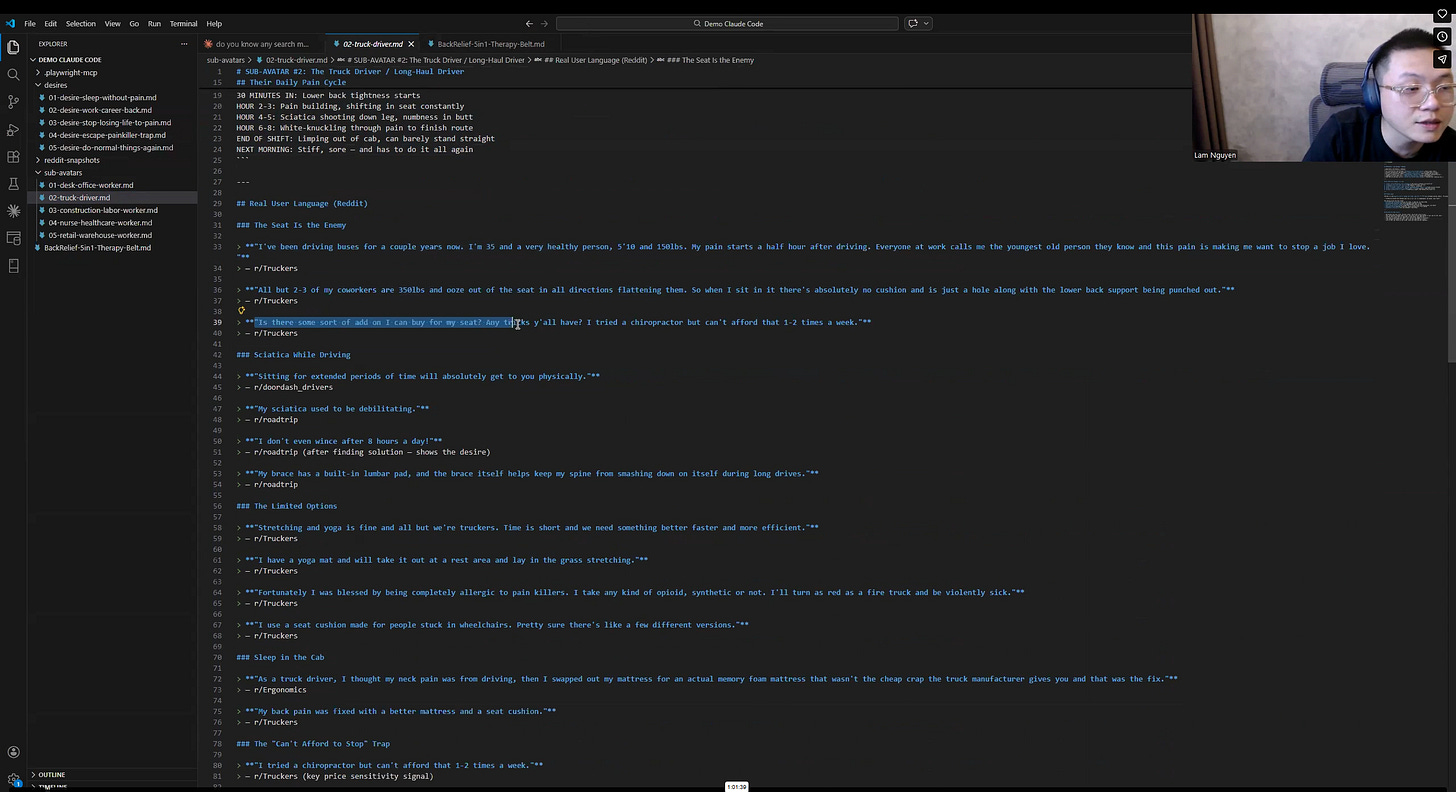The image size is (1456, 792).
Task: Go forward with the right navigation arrow
Action: 544,23
